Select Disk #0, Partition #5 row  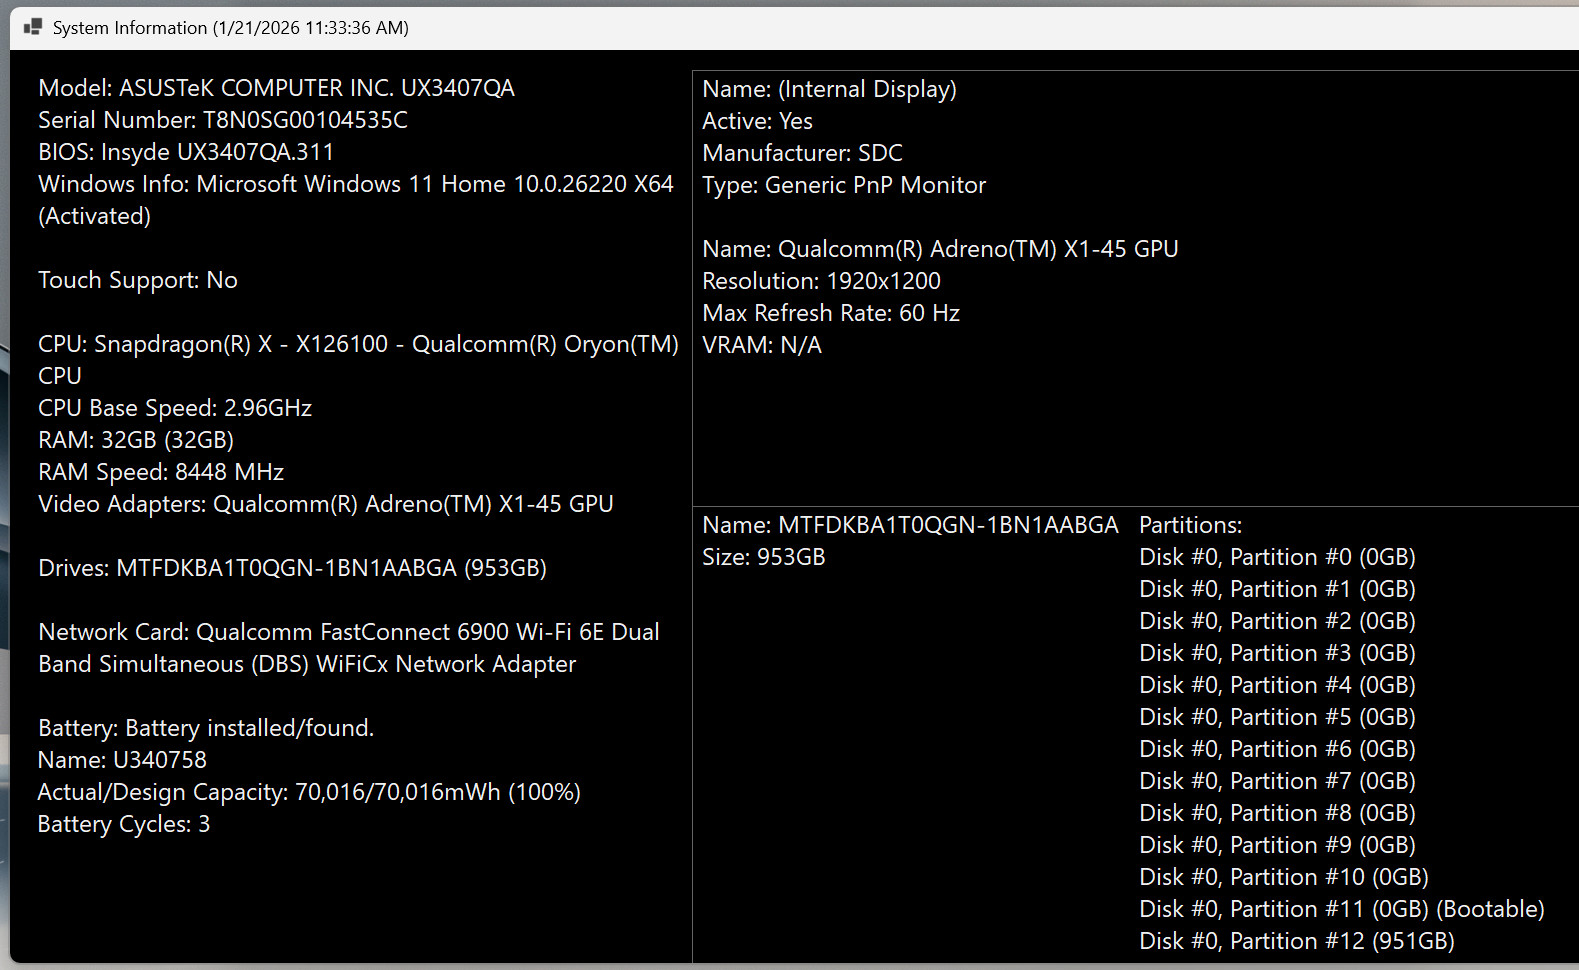[1278, 717]
